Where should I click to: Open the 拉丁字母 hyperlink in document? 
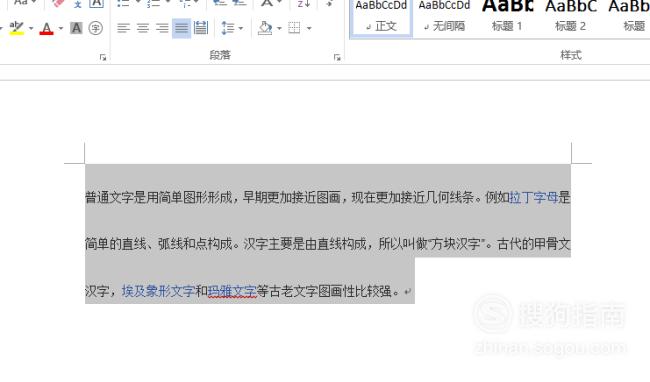[x=534, y=197]
